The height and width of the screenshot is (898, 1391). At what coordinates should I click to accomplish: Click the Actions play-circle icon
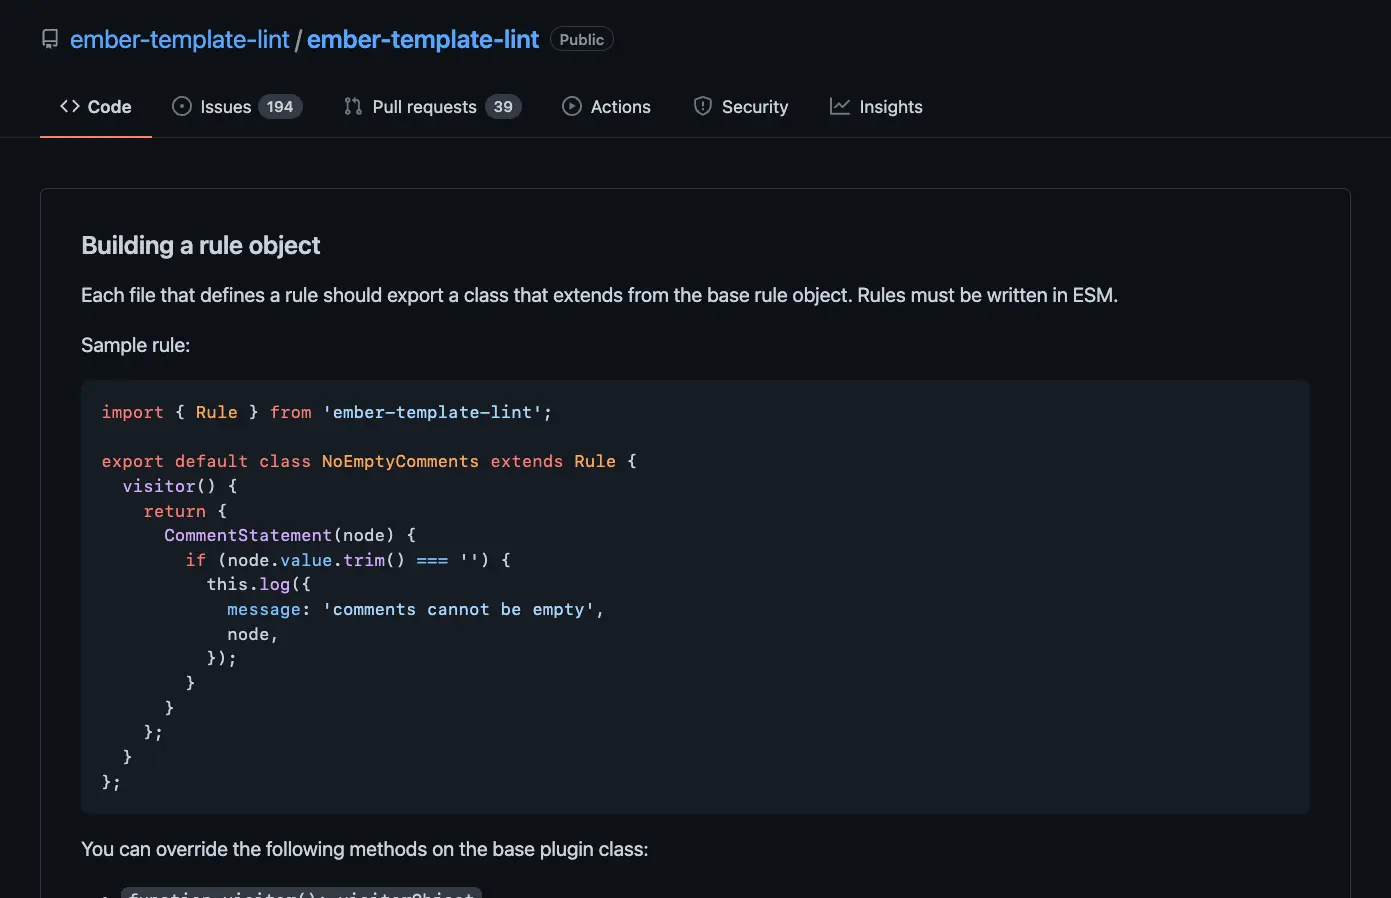click(572, 106)
